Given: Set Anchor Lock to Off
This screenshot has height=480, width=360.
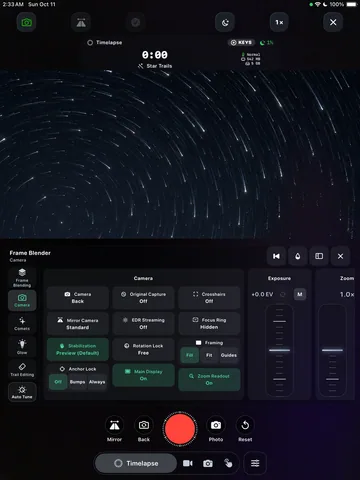Looking at the screenshot, I should [x=58, y=382].
